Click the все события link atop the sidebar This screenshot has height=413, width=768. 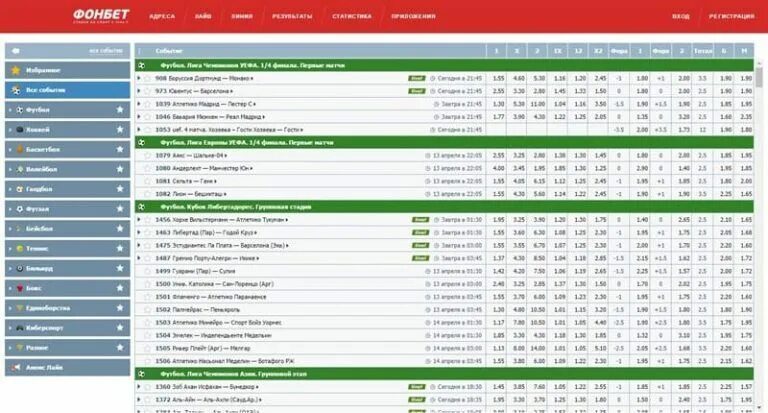[x=106, y=50]
